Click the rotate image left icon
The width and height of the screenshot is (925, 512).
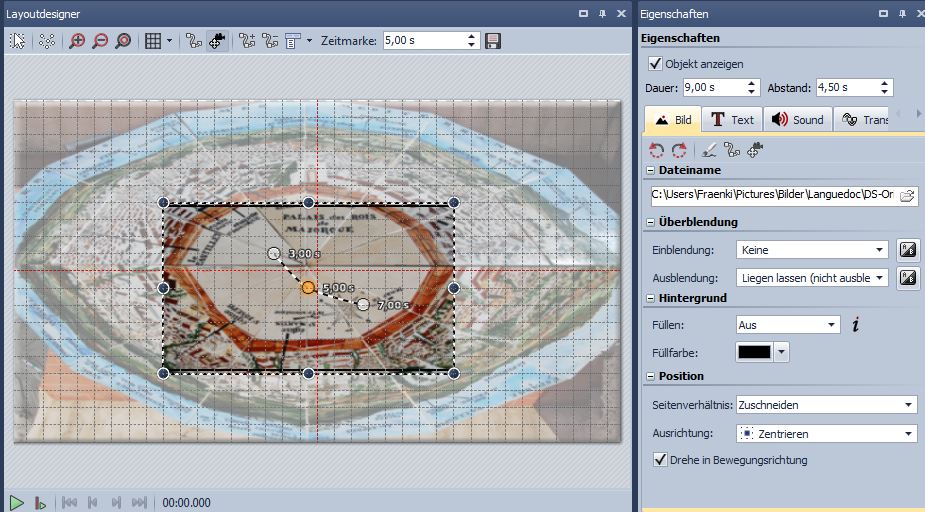[656, 150]
